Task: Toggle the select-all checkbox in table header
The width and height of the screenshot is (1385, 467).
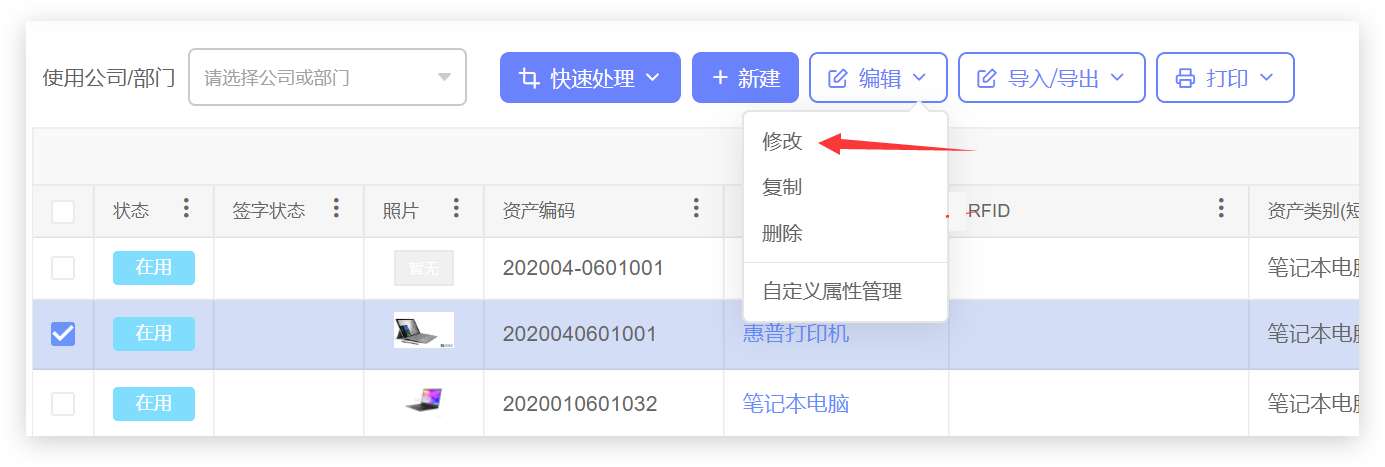Action: (x=63, y=211)
